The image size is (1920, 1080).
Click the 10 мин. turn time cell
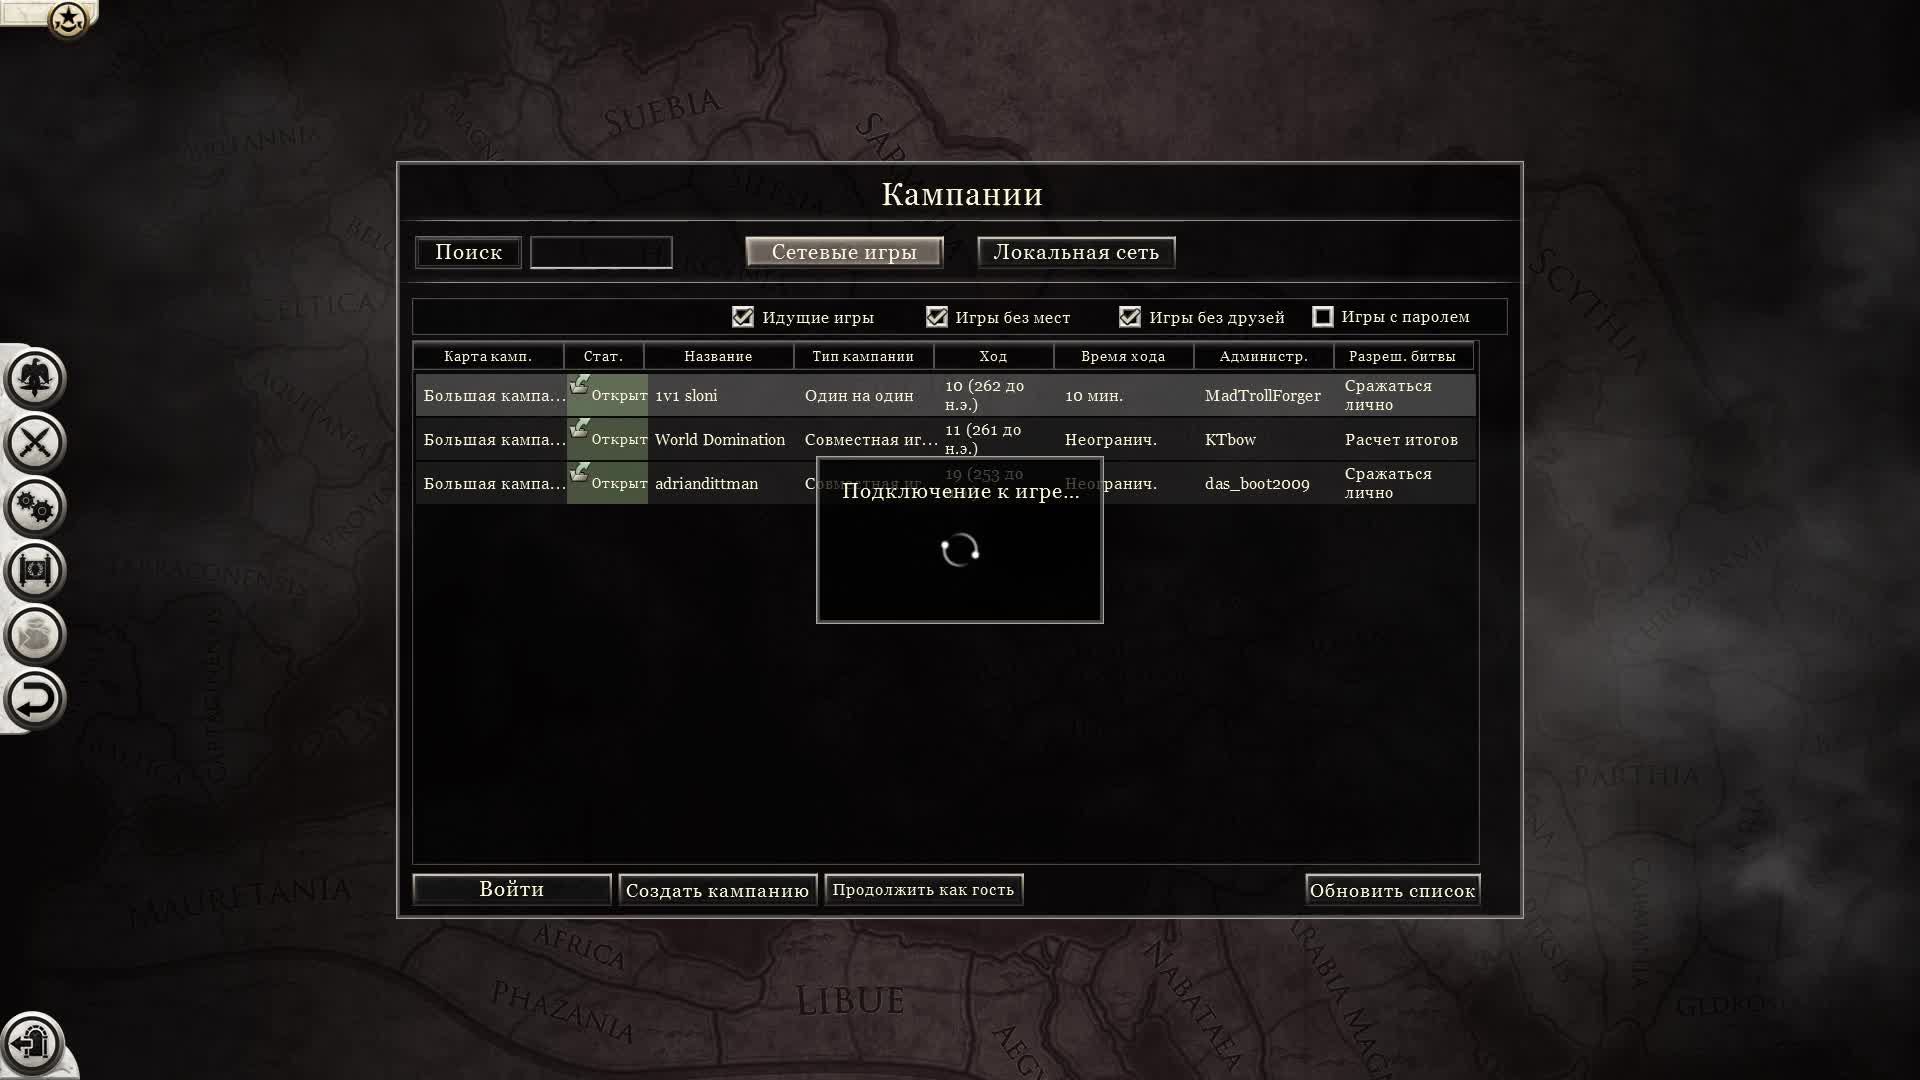(1094, 395)
